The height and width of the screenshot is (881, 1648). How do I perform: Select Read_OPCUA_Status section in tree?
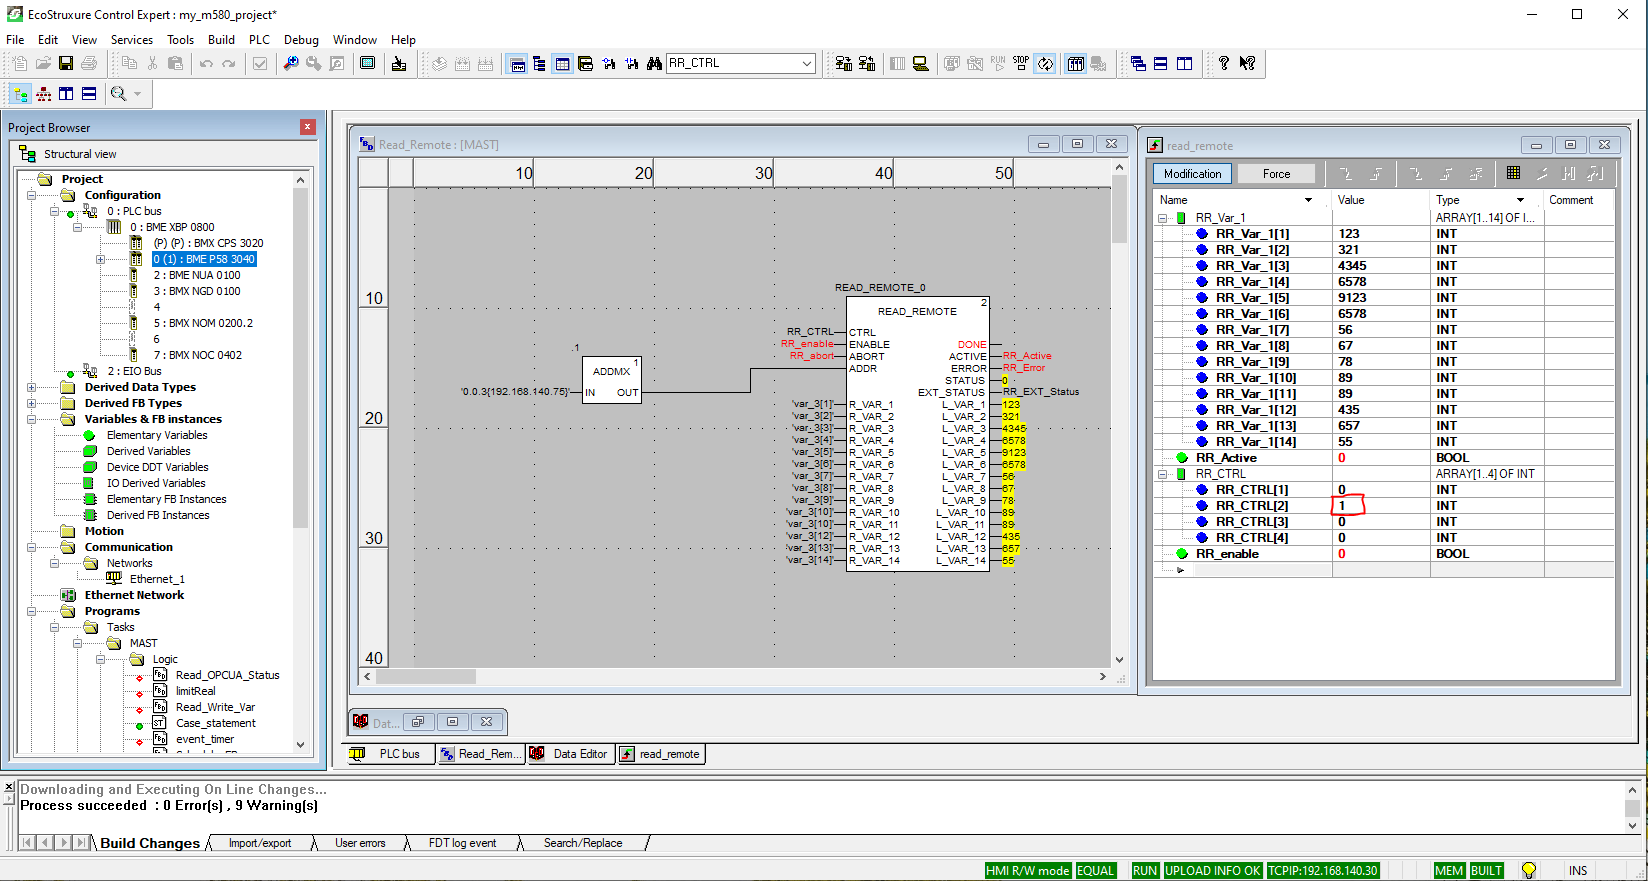click(227, 675)
